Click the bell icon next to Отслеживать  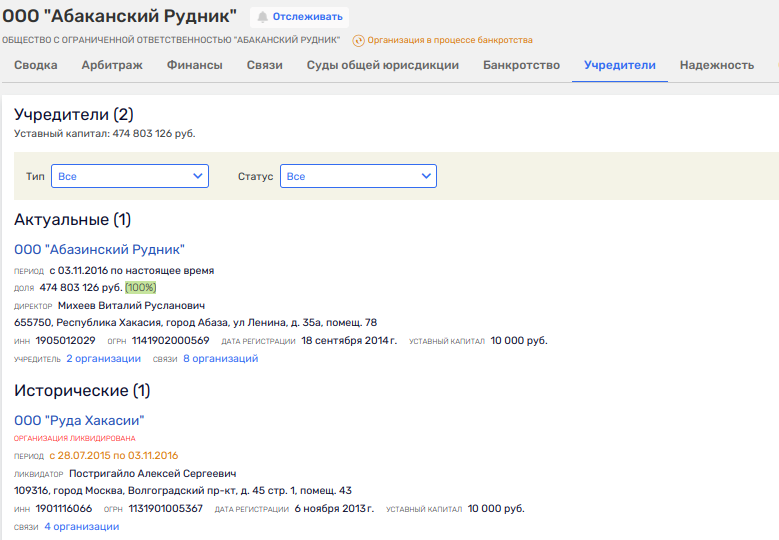click(x=262, y=17)
